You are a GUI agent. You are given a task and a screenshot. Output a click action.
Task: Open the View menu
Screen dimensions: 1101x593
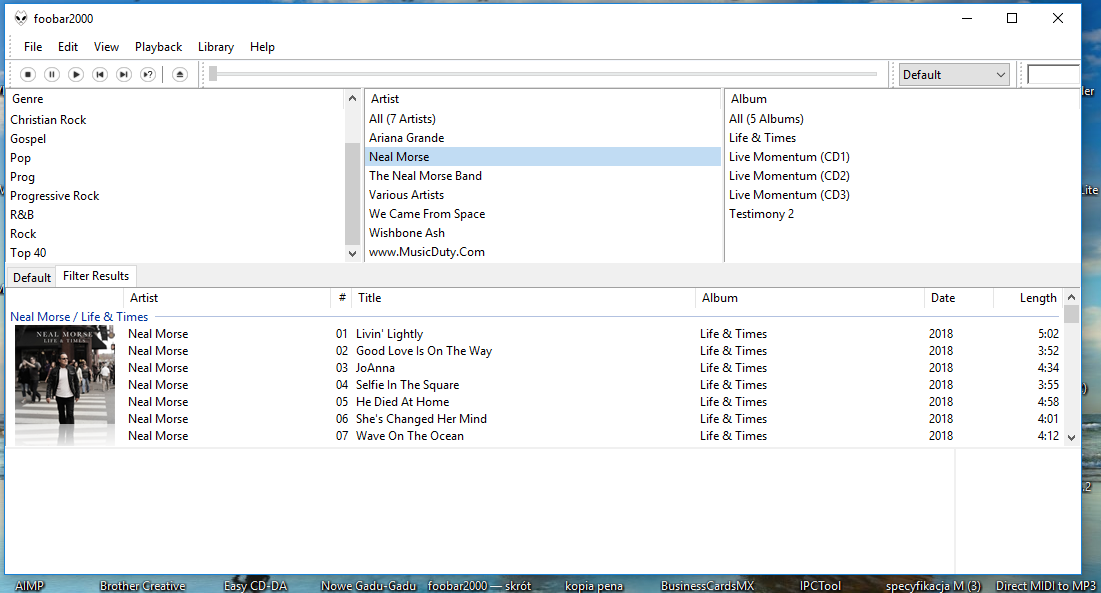106,47
